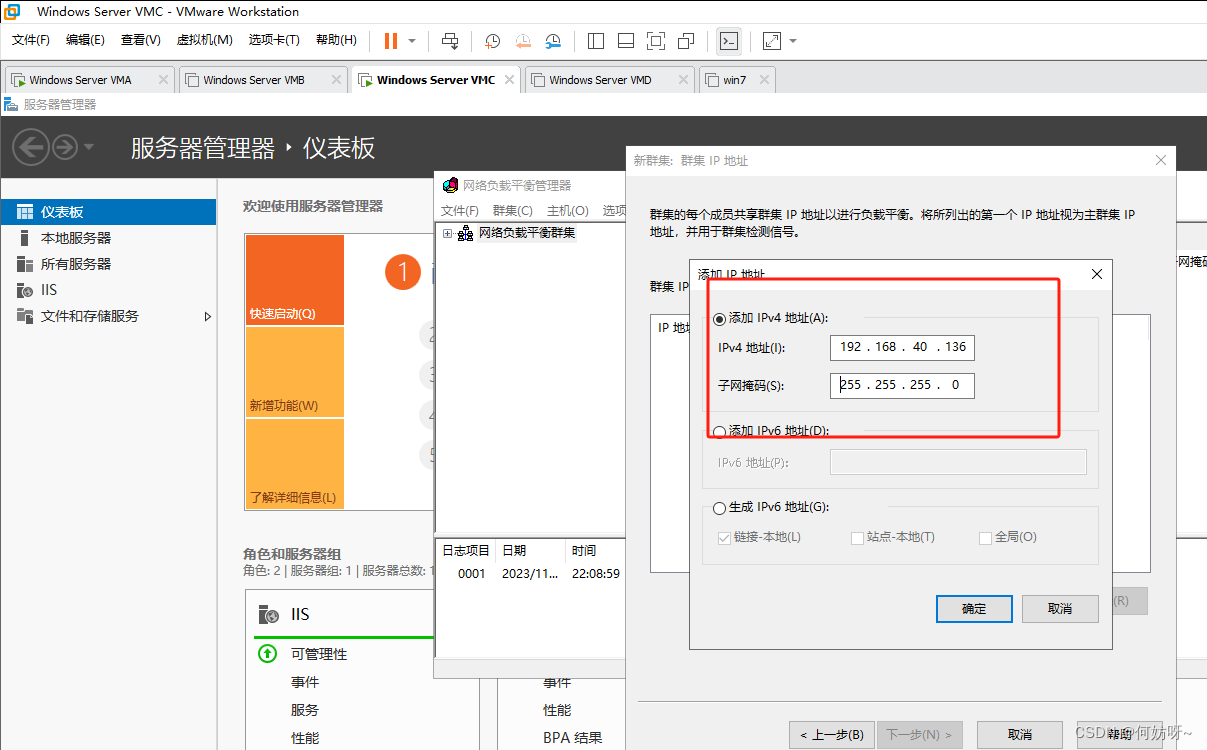Viewport: 1207px width, 750px height.
Task: Click the Server Manager back arrow
Action: (30, 148)
